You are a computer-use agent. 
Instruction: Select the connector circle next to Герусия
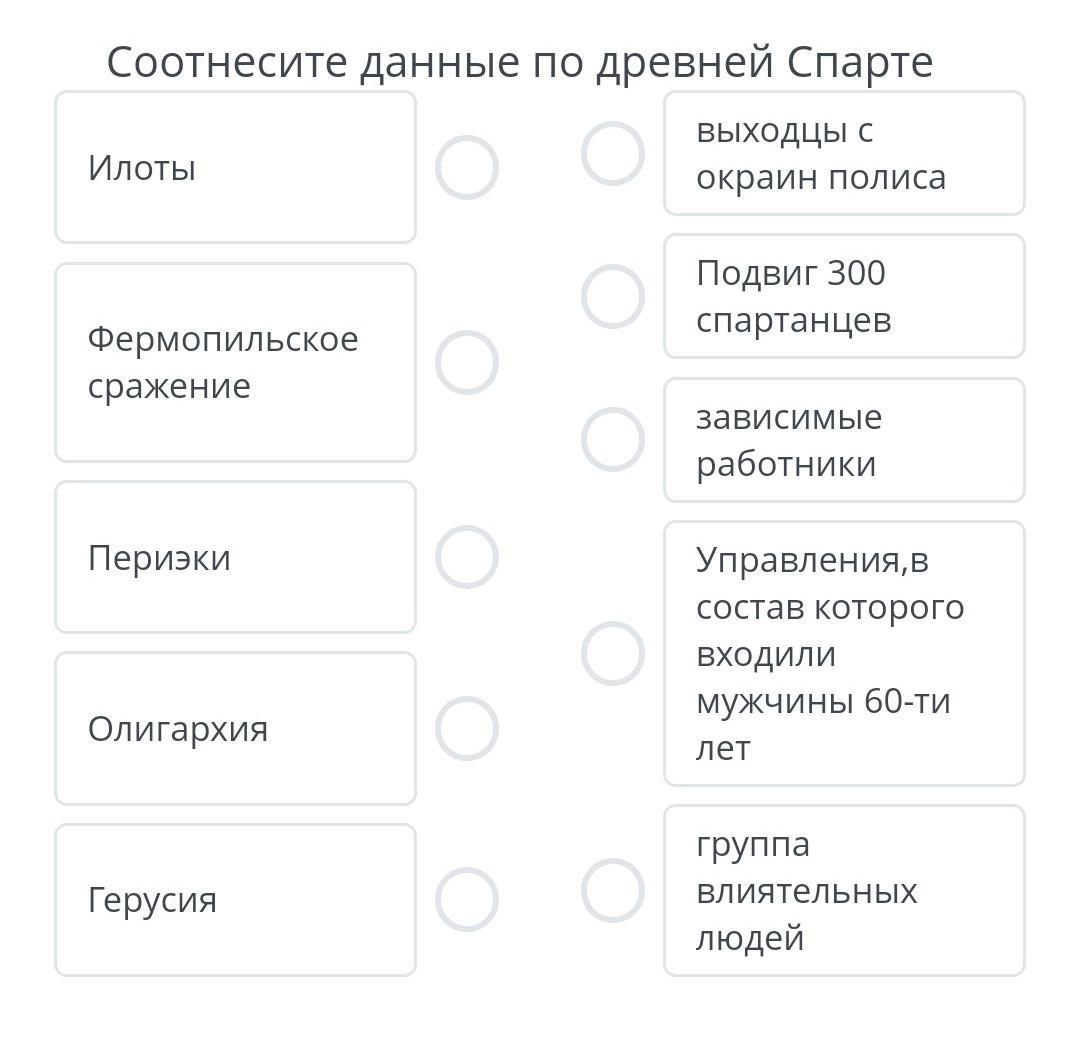pos(466,899)
